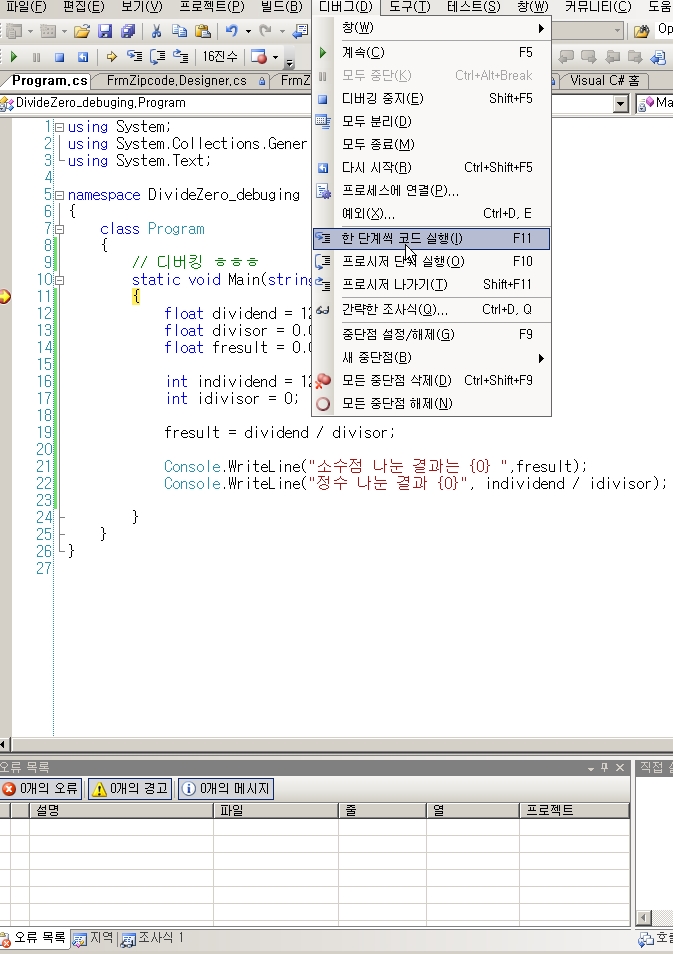Select 프로세스에 연결(P)... menu item
The height and width of the screenshot is (954, 673).
(431, 191)
